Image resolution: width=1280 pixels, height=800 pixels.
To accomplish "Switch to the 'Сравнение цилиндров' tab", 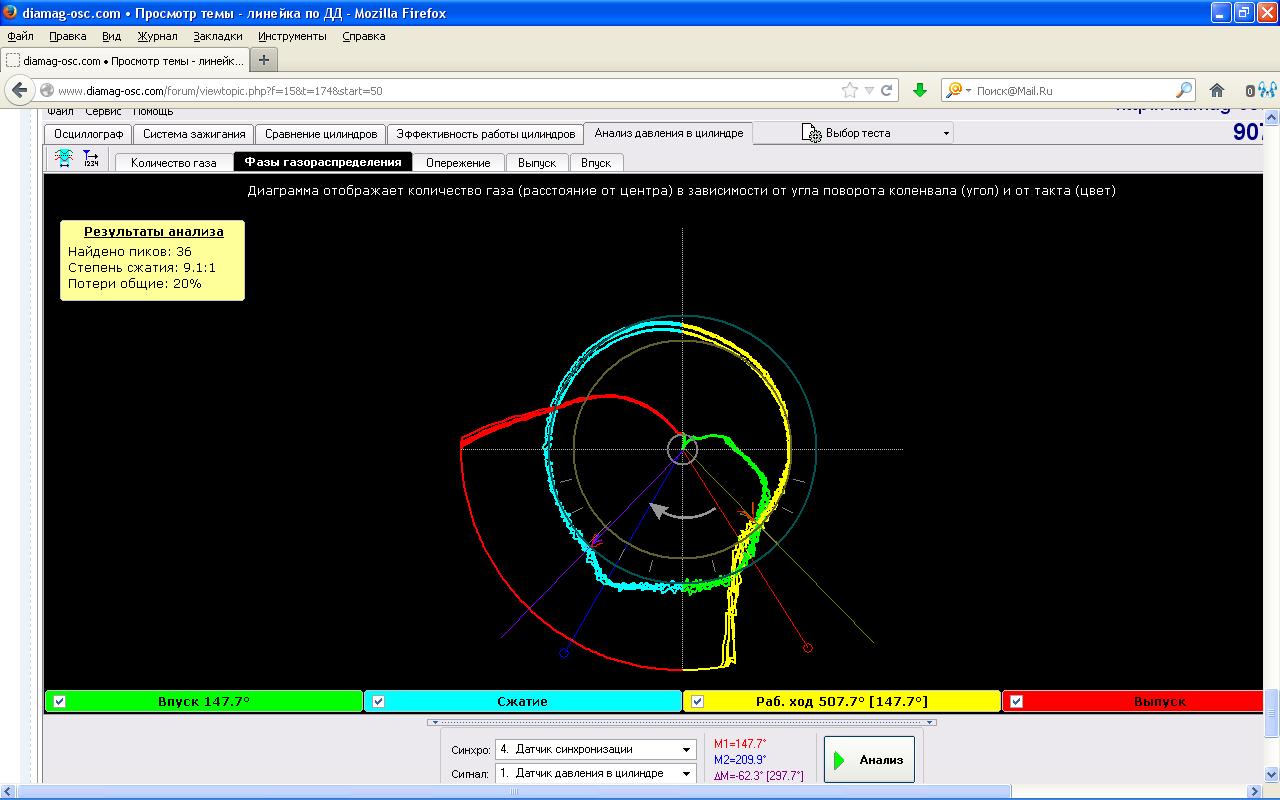I will click(321, 134).
